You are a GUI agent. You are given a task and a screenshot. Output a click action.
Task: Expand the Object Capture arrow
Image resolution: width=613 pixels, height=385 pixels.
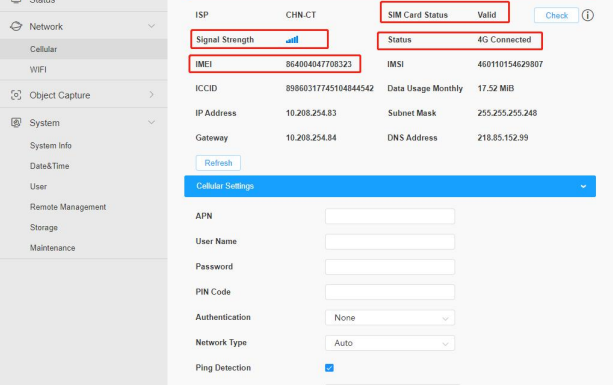[151, 95]
